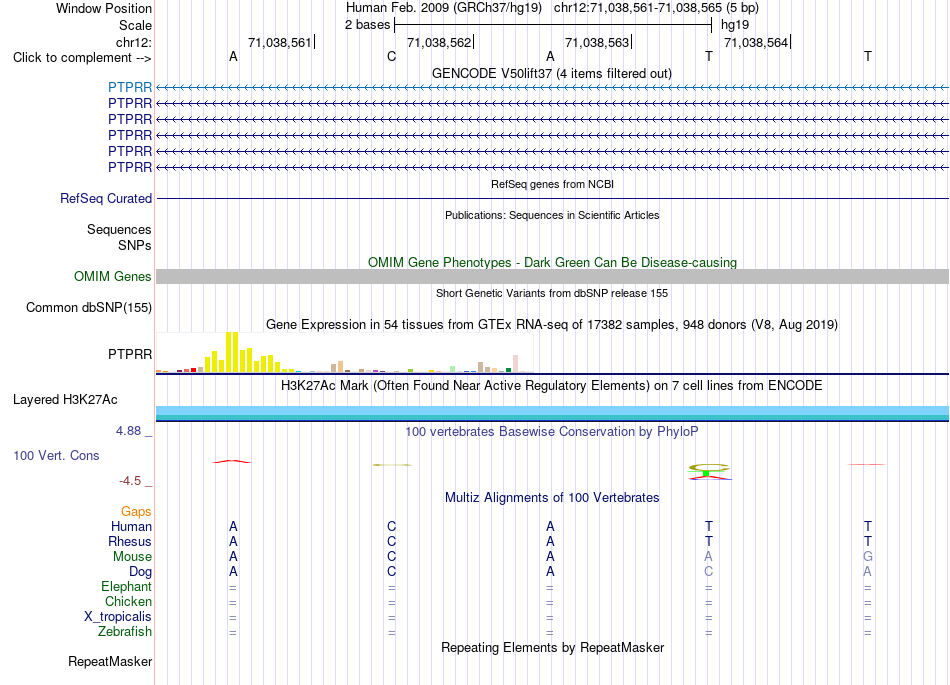Open the OMIM Genes track label

coord(112,276)
